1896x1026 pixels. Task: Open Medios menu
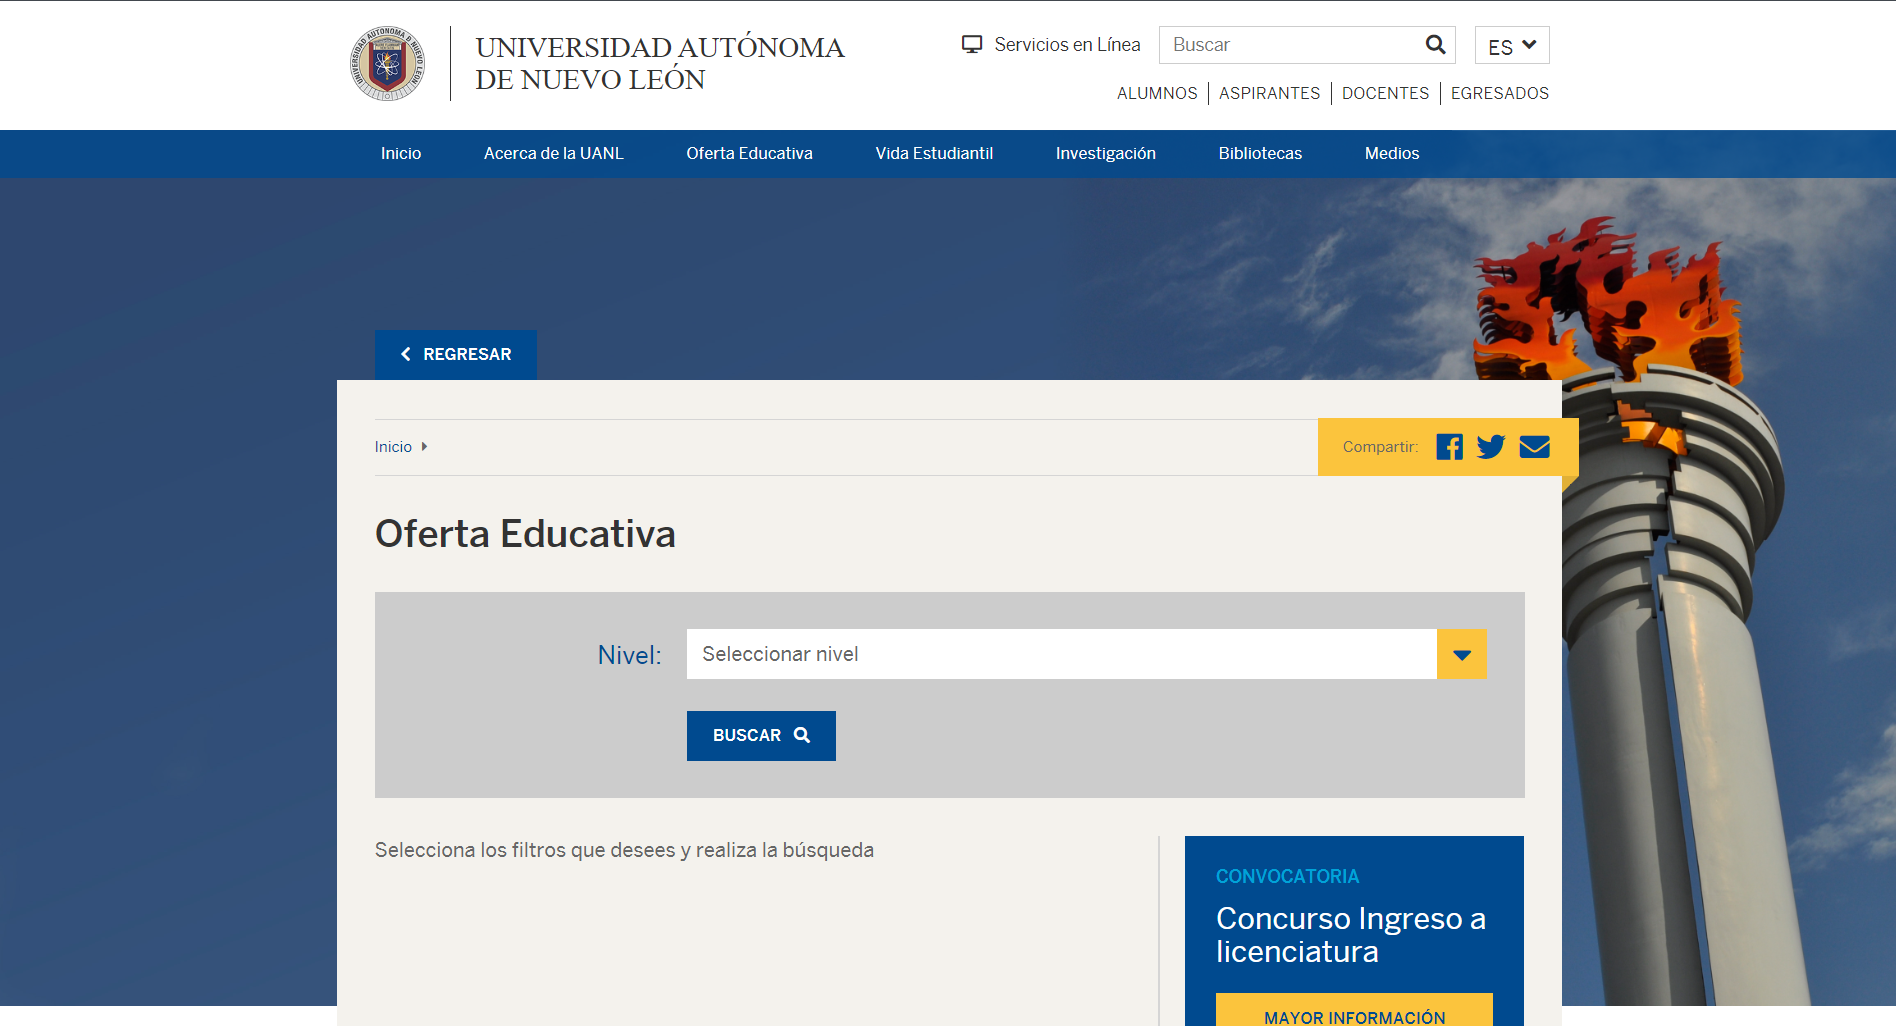tap(1392, 154)
